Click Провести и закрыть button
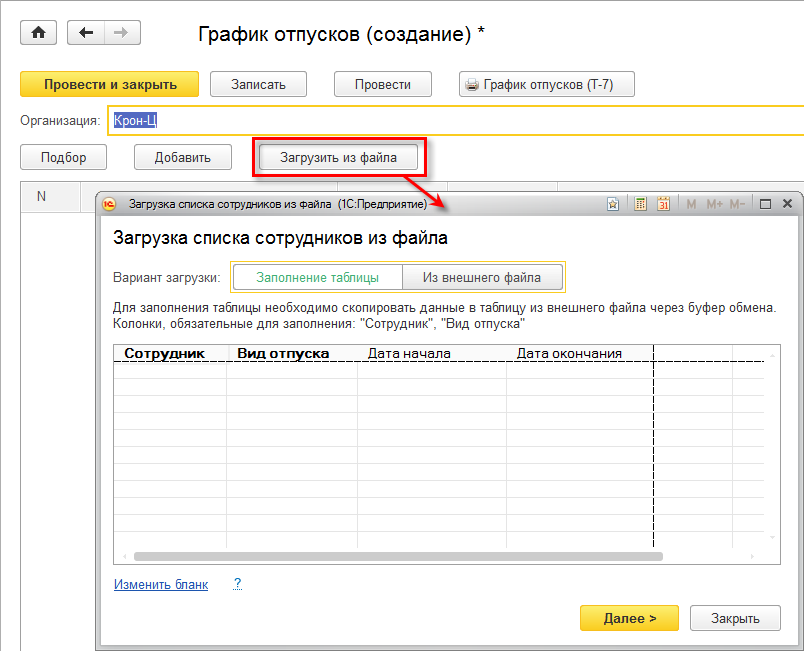Image resolution: width=804 pixels, height=651 pixels. pos(110,85)
